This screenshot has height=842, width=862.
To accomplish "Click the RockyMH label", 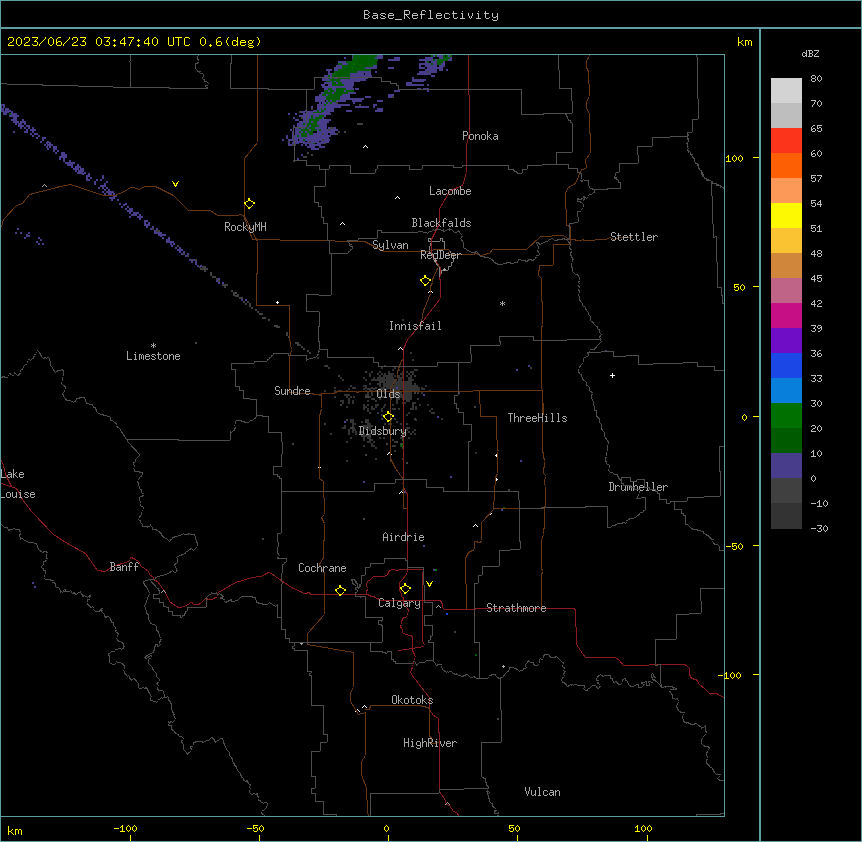I will pyautogui.click(x=245, y=227).
